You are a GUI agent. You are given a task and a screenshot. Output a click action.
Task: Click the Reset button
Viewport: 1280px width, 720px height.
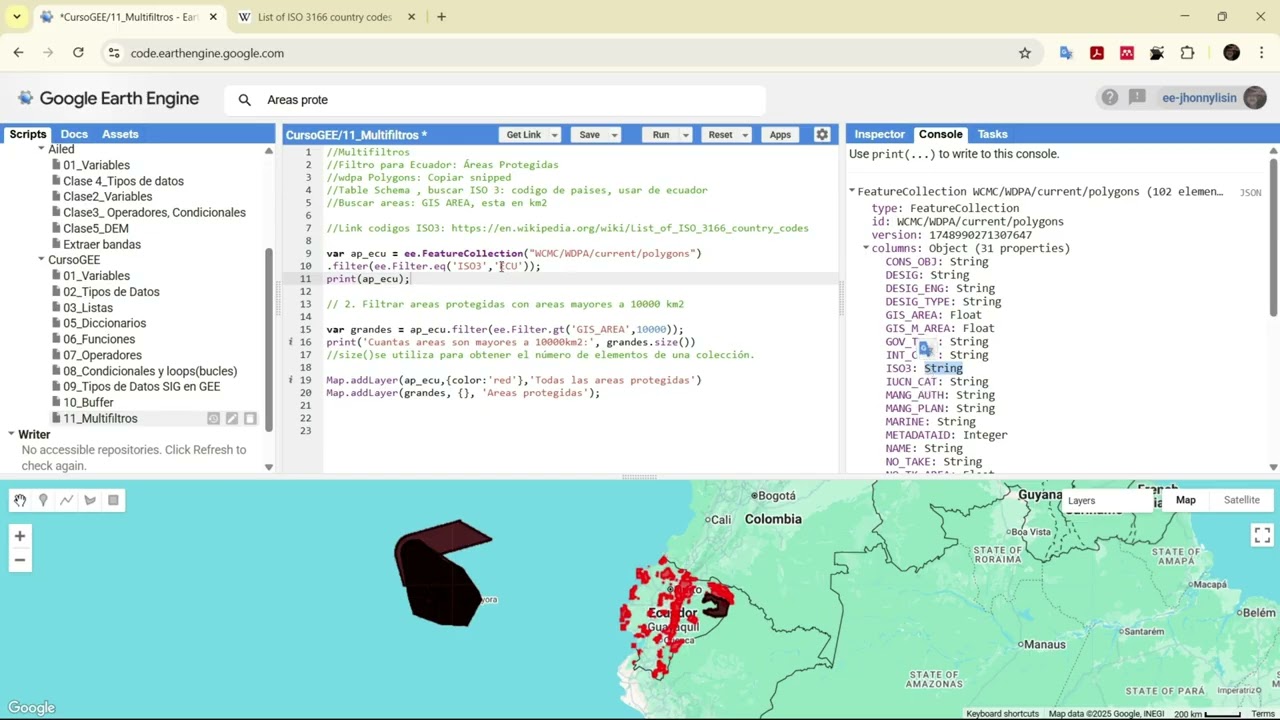pos(720,135)
